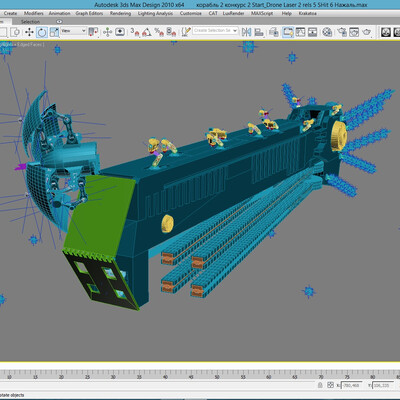The image size is (400, 400).
Task: Select the Select and Move tool
Action: coord(29,32)
